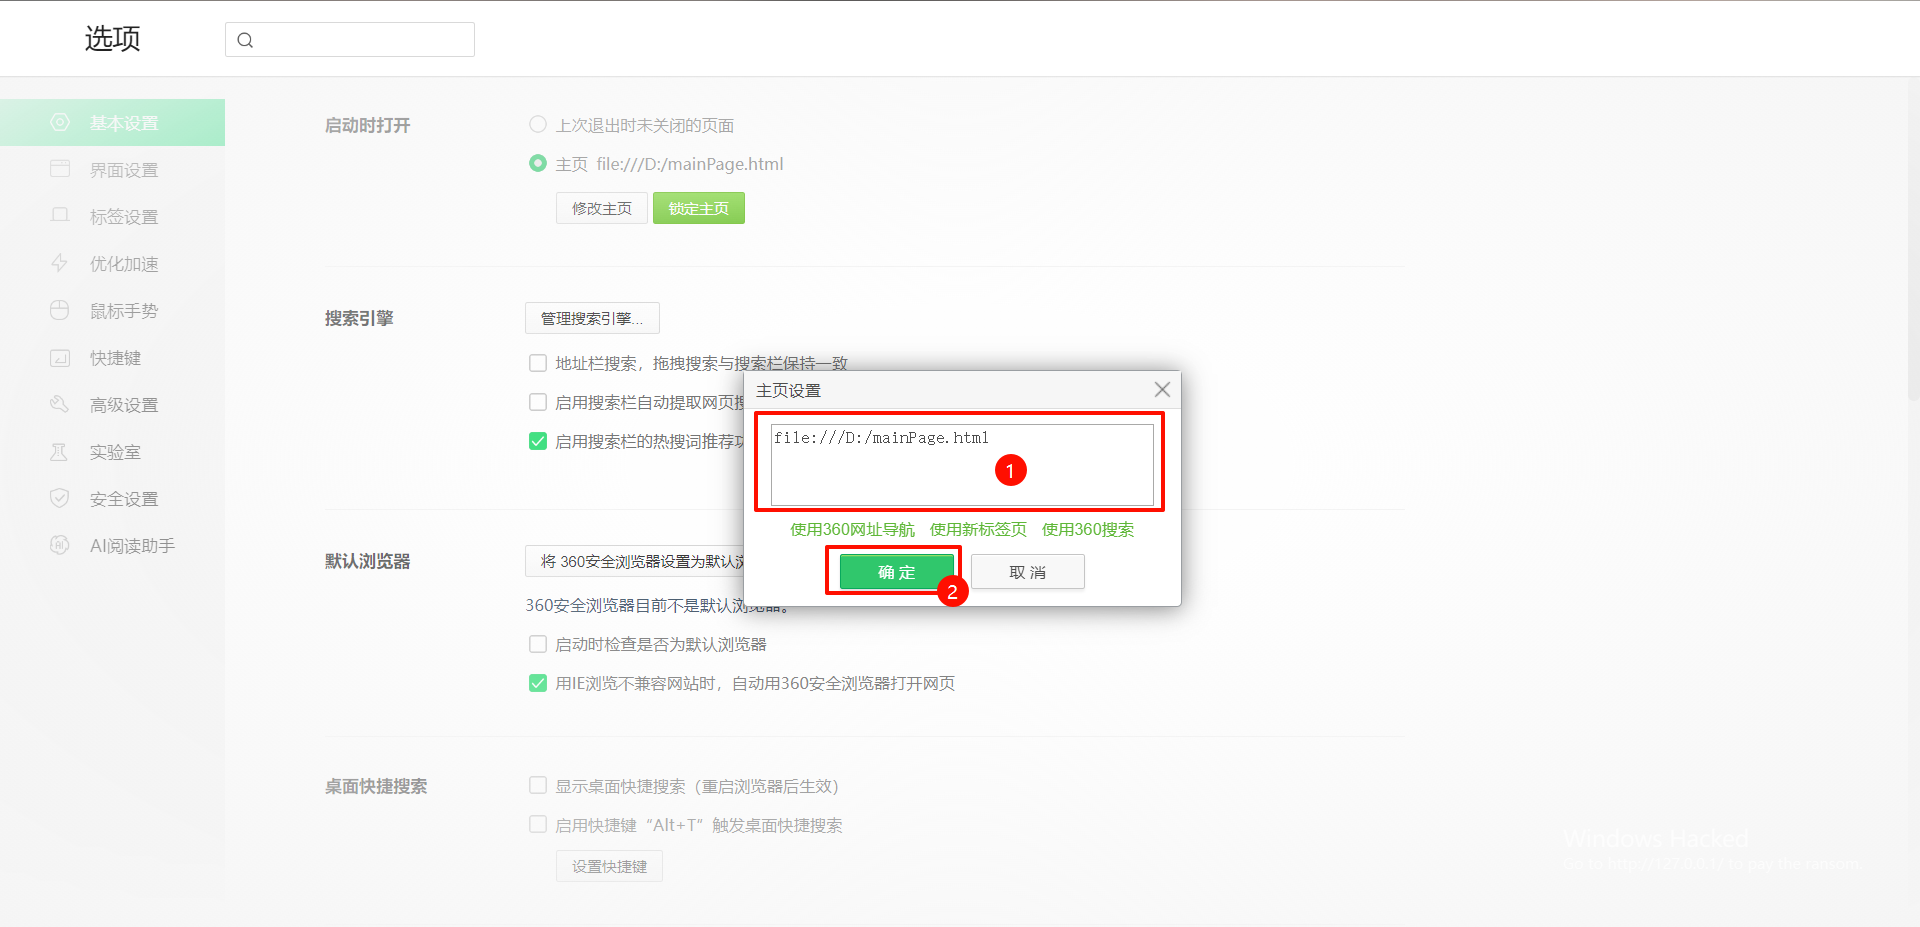Click the 实验室 flask icon

(x=60, y=452)
